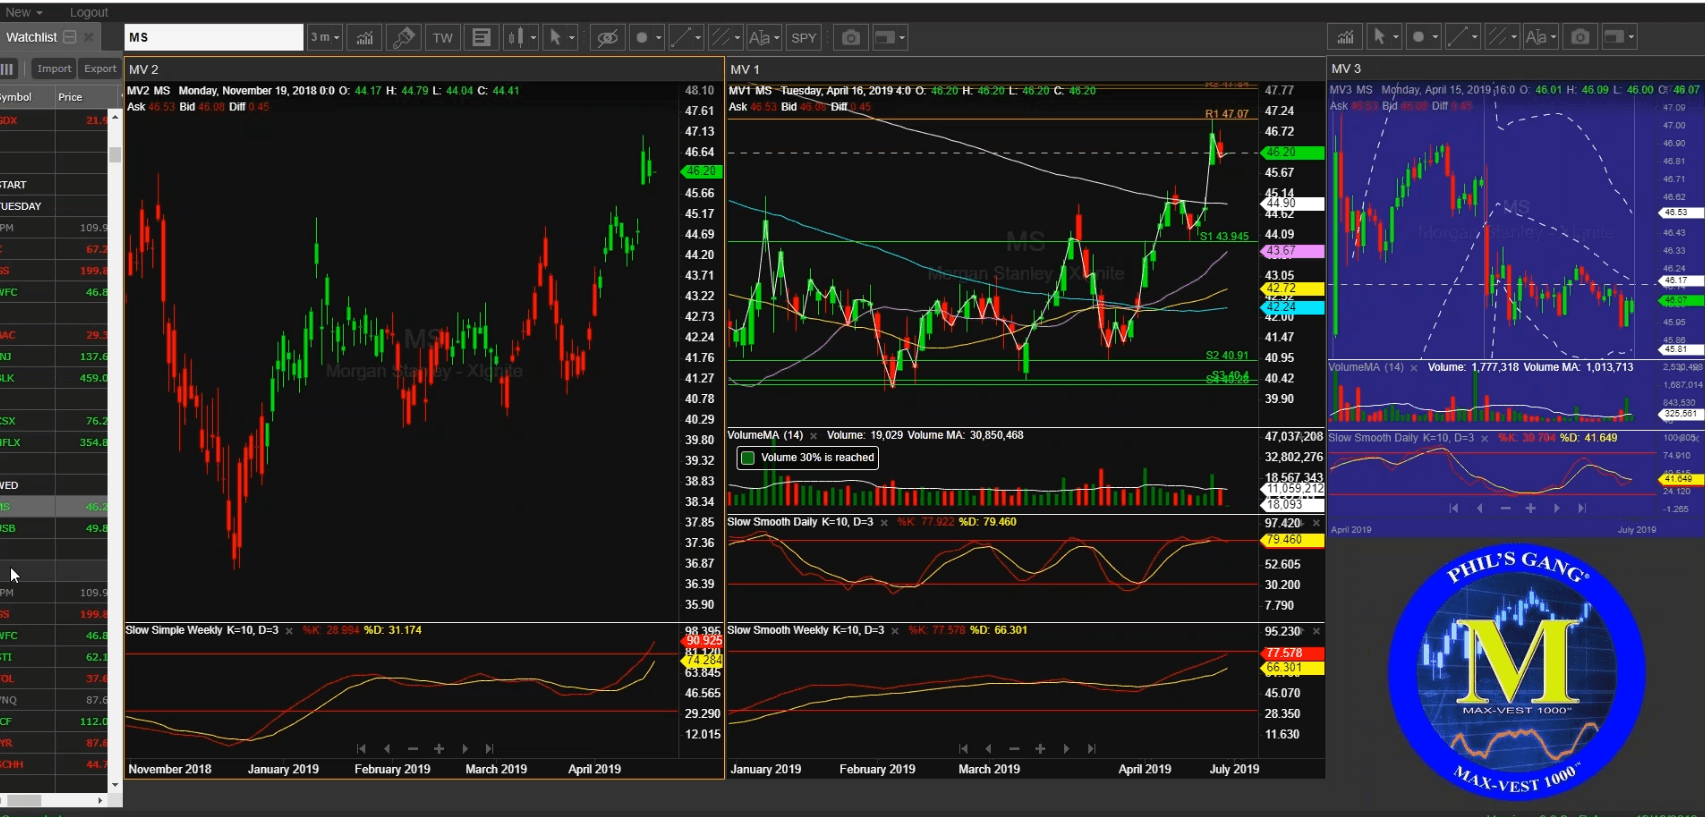
Task: Zoom in the MV 2 chart
Action: 438,748
